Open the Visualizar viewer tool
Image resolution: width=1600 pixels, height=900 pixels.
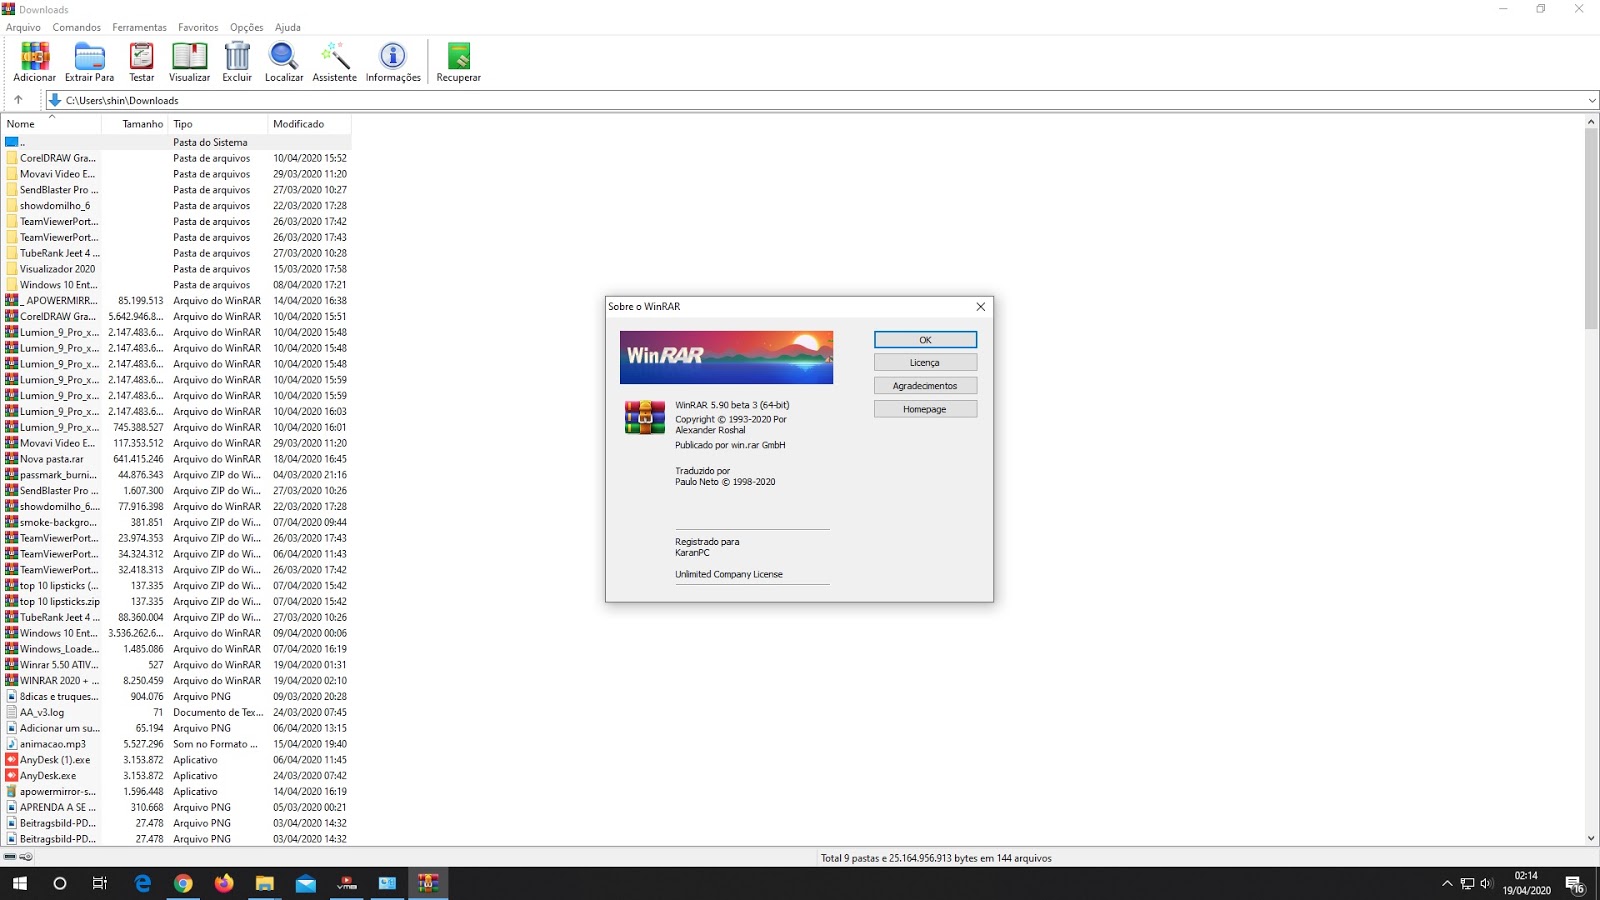coord(189,62)
